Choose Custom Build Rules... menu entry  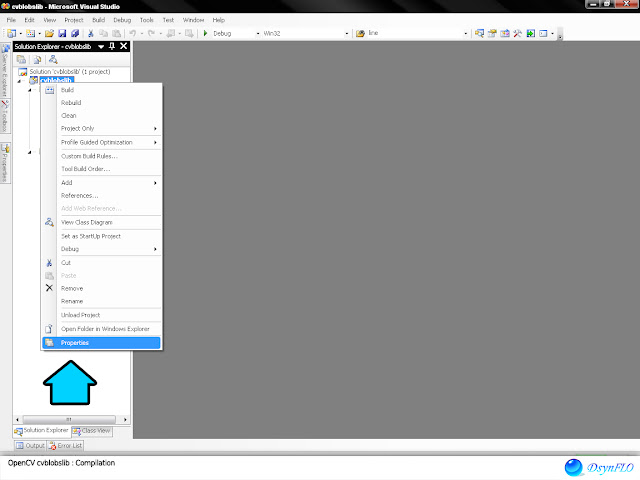point(102,156)
